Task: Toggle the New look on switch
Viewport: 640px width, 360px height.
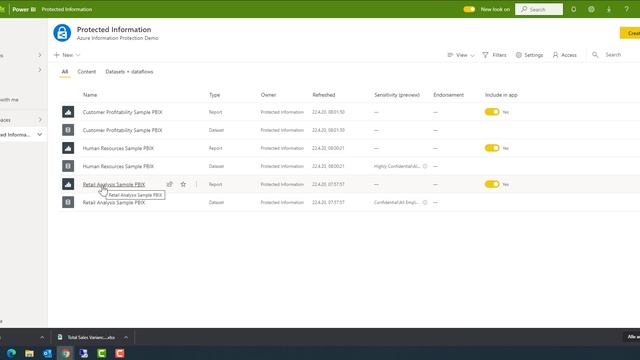Action: tap(469, 9)
